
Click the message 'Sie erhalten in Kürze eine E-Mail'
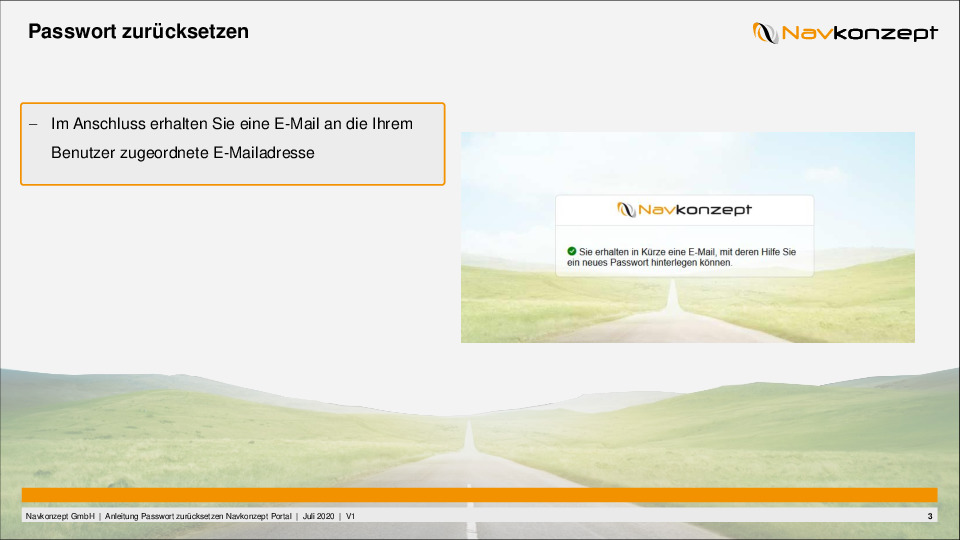(647, 252)
